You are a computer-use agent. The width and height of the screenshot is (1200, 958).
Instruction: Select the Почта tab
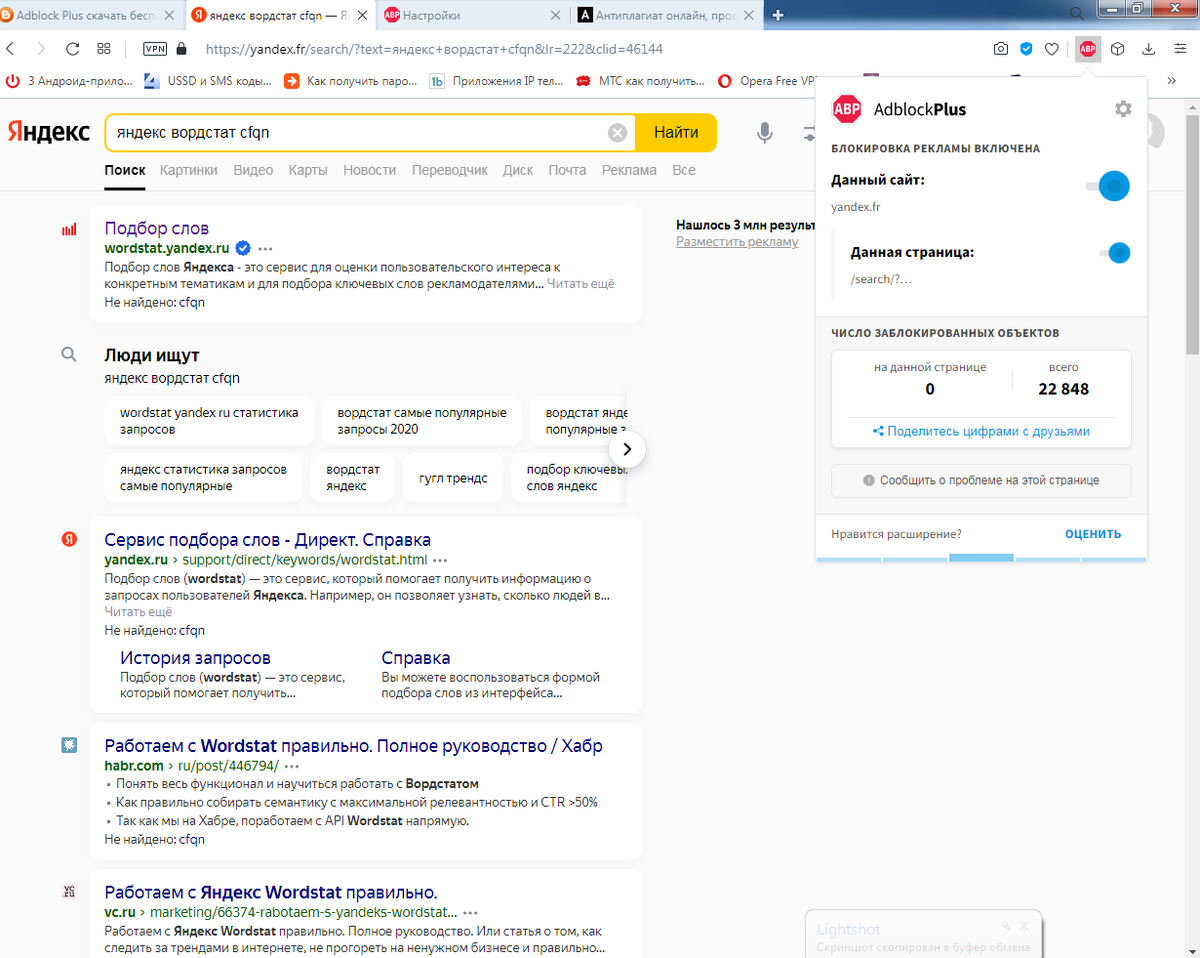pos(567,170)
